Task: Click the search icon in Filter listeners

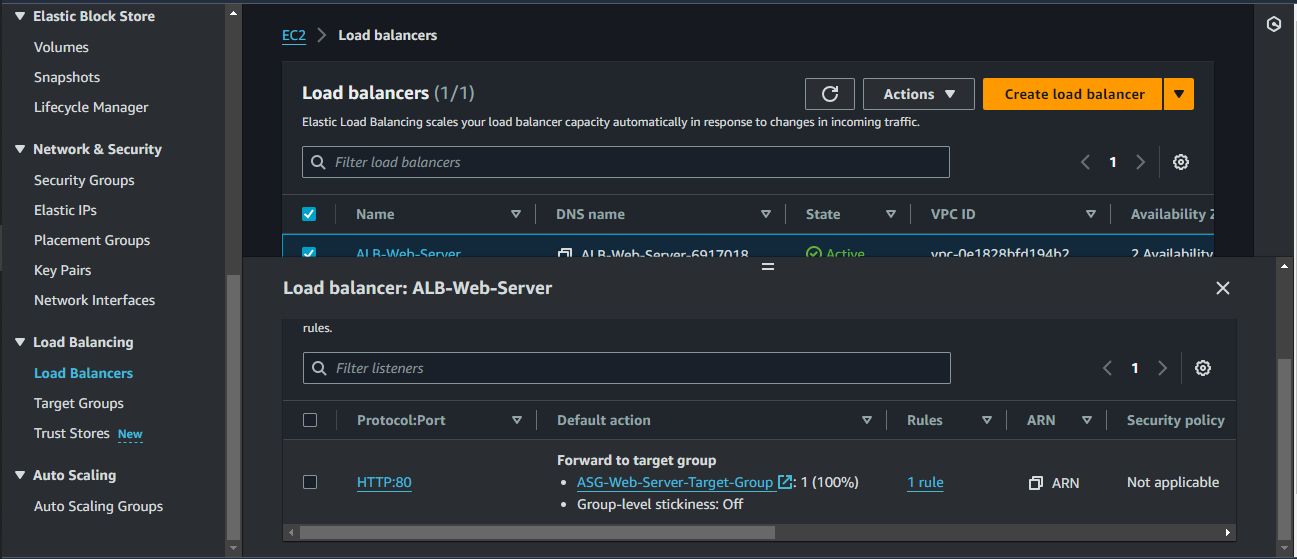Action: click(x=319, y=368)
